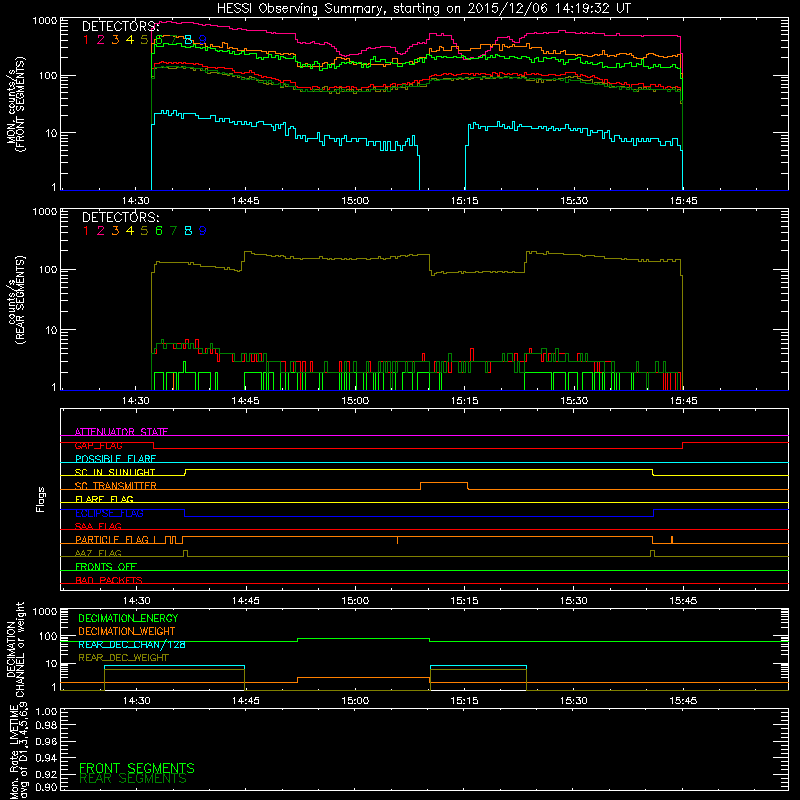Click the PARTICLE_FLAG spike near 15:06
This screenshot has width=800, height=800.
pos(397,540)
